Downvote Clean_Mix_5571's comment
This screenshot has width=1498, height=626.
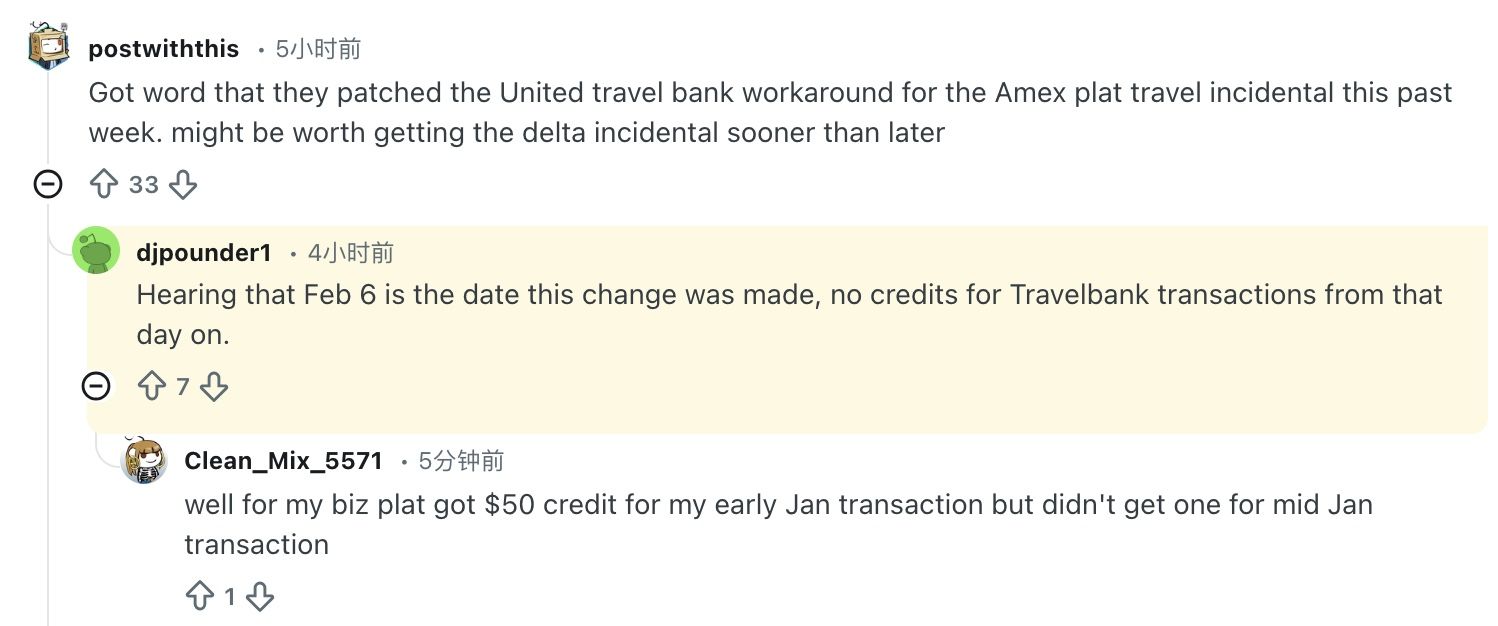pos(260,597)
